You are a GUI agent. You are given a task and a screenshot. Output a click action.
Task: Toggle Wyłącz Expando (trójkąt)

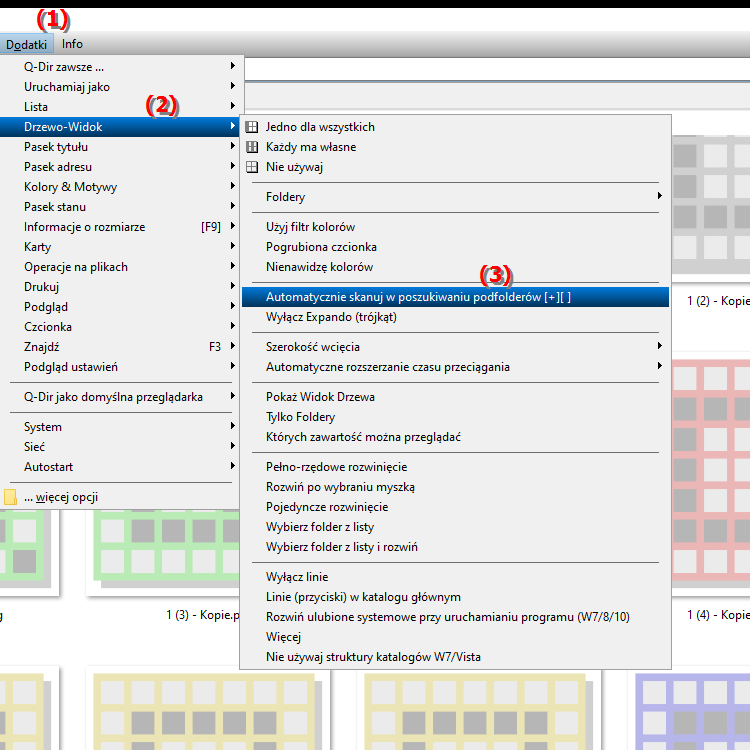click(x=455, y=317)
